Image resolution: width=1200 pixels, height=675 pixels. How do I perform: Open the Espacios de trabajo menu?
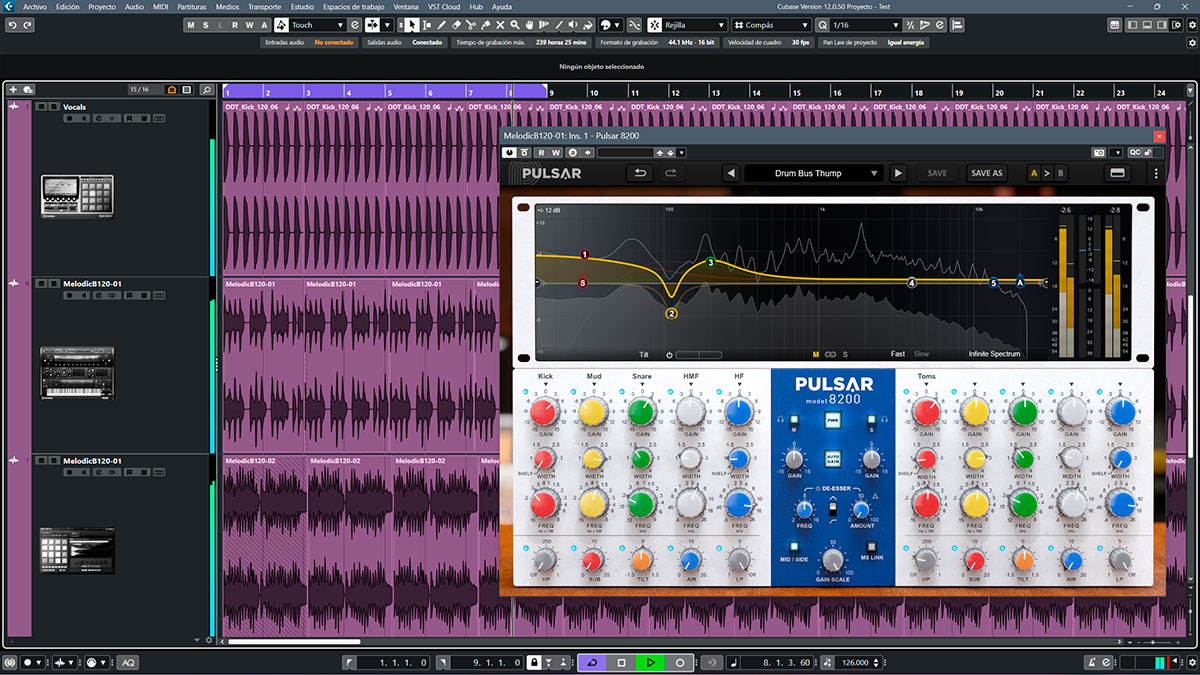coord(354,6)
